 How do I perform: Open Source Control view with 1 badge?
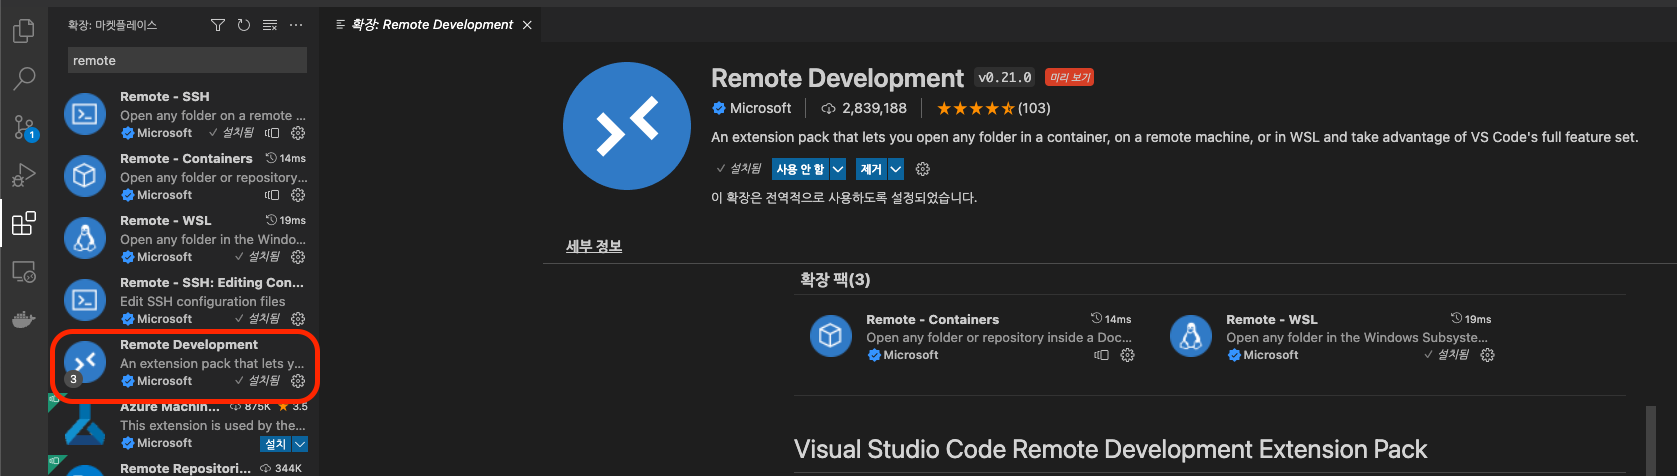click(24, 126)
